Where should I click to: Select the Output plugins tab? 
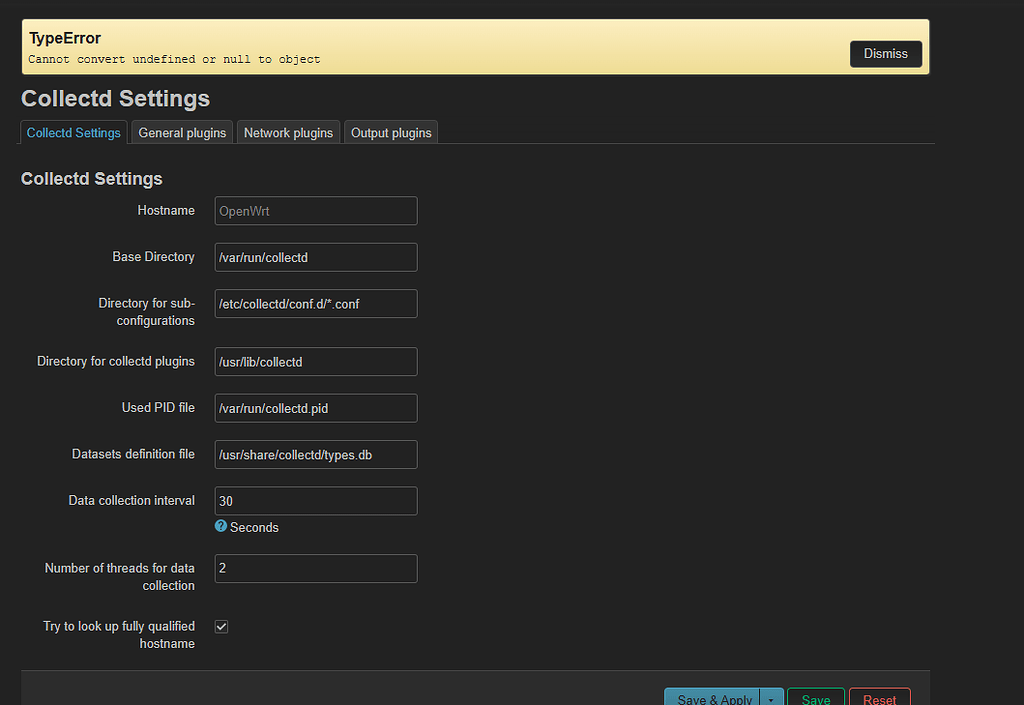[x=390, y=131]
